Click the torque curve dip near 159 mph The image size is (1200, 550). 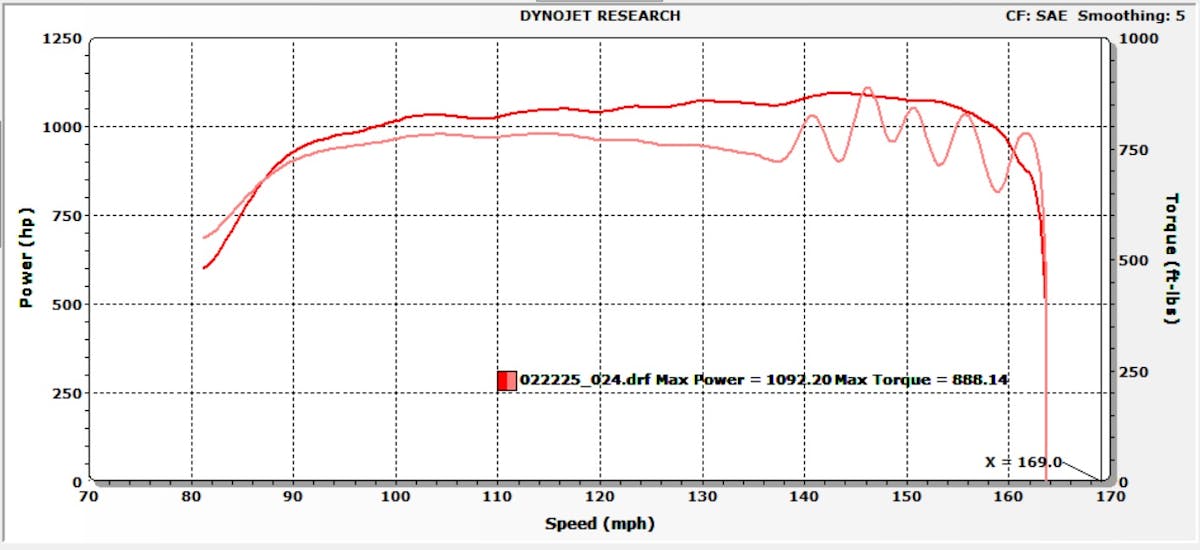(998, 191)
